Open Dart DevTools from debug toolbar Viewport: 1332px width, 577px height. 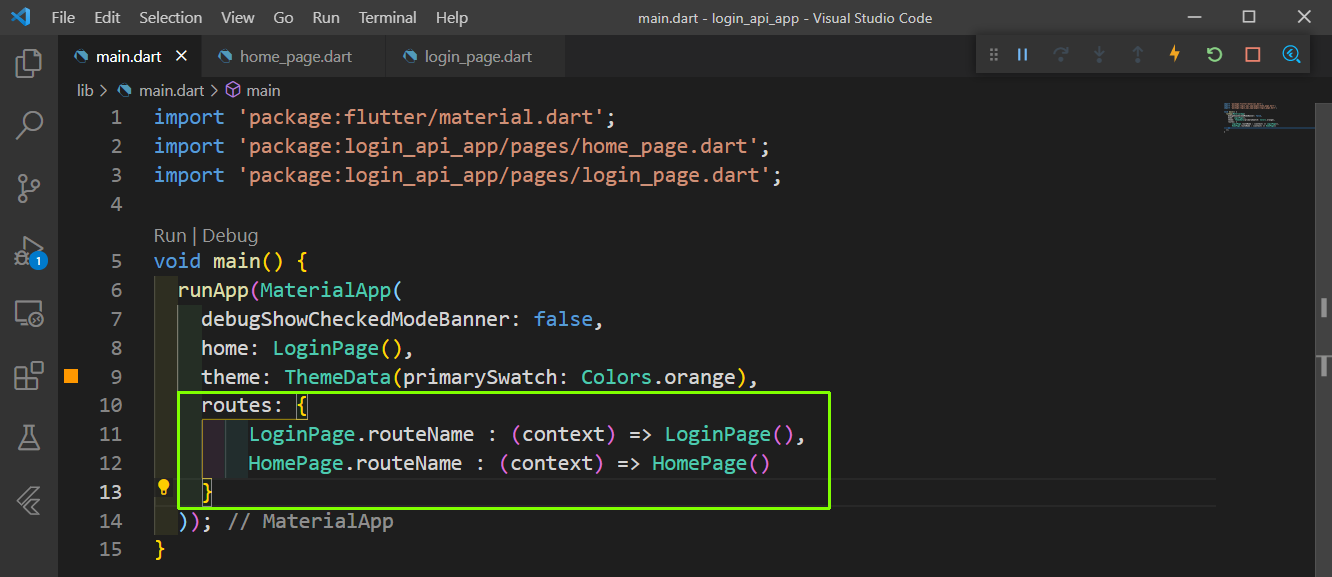point(1291,55)
